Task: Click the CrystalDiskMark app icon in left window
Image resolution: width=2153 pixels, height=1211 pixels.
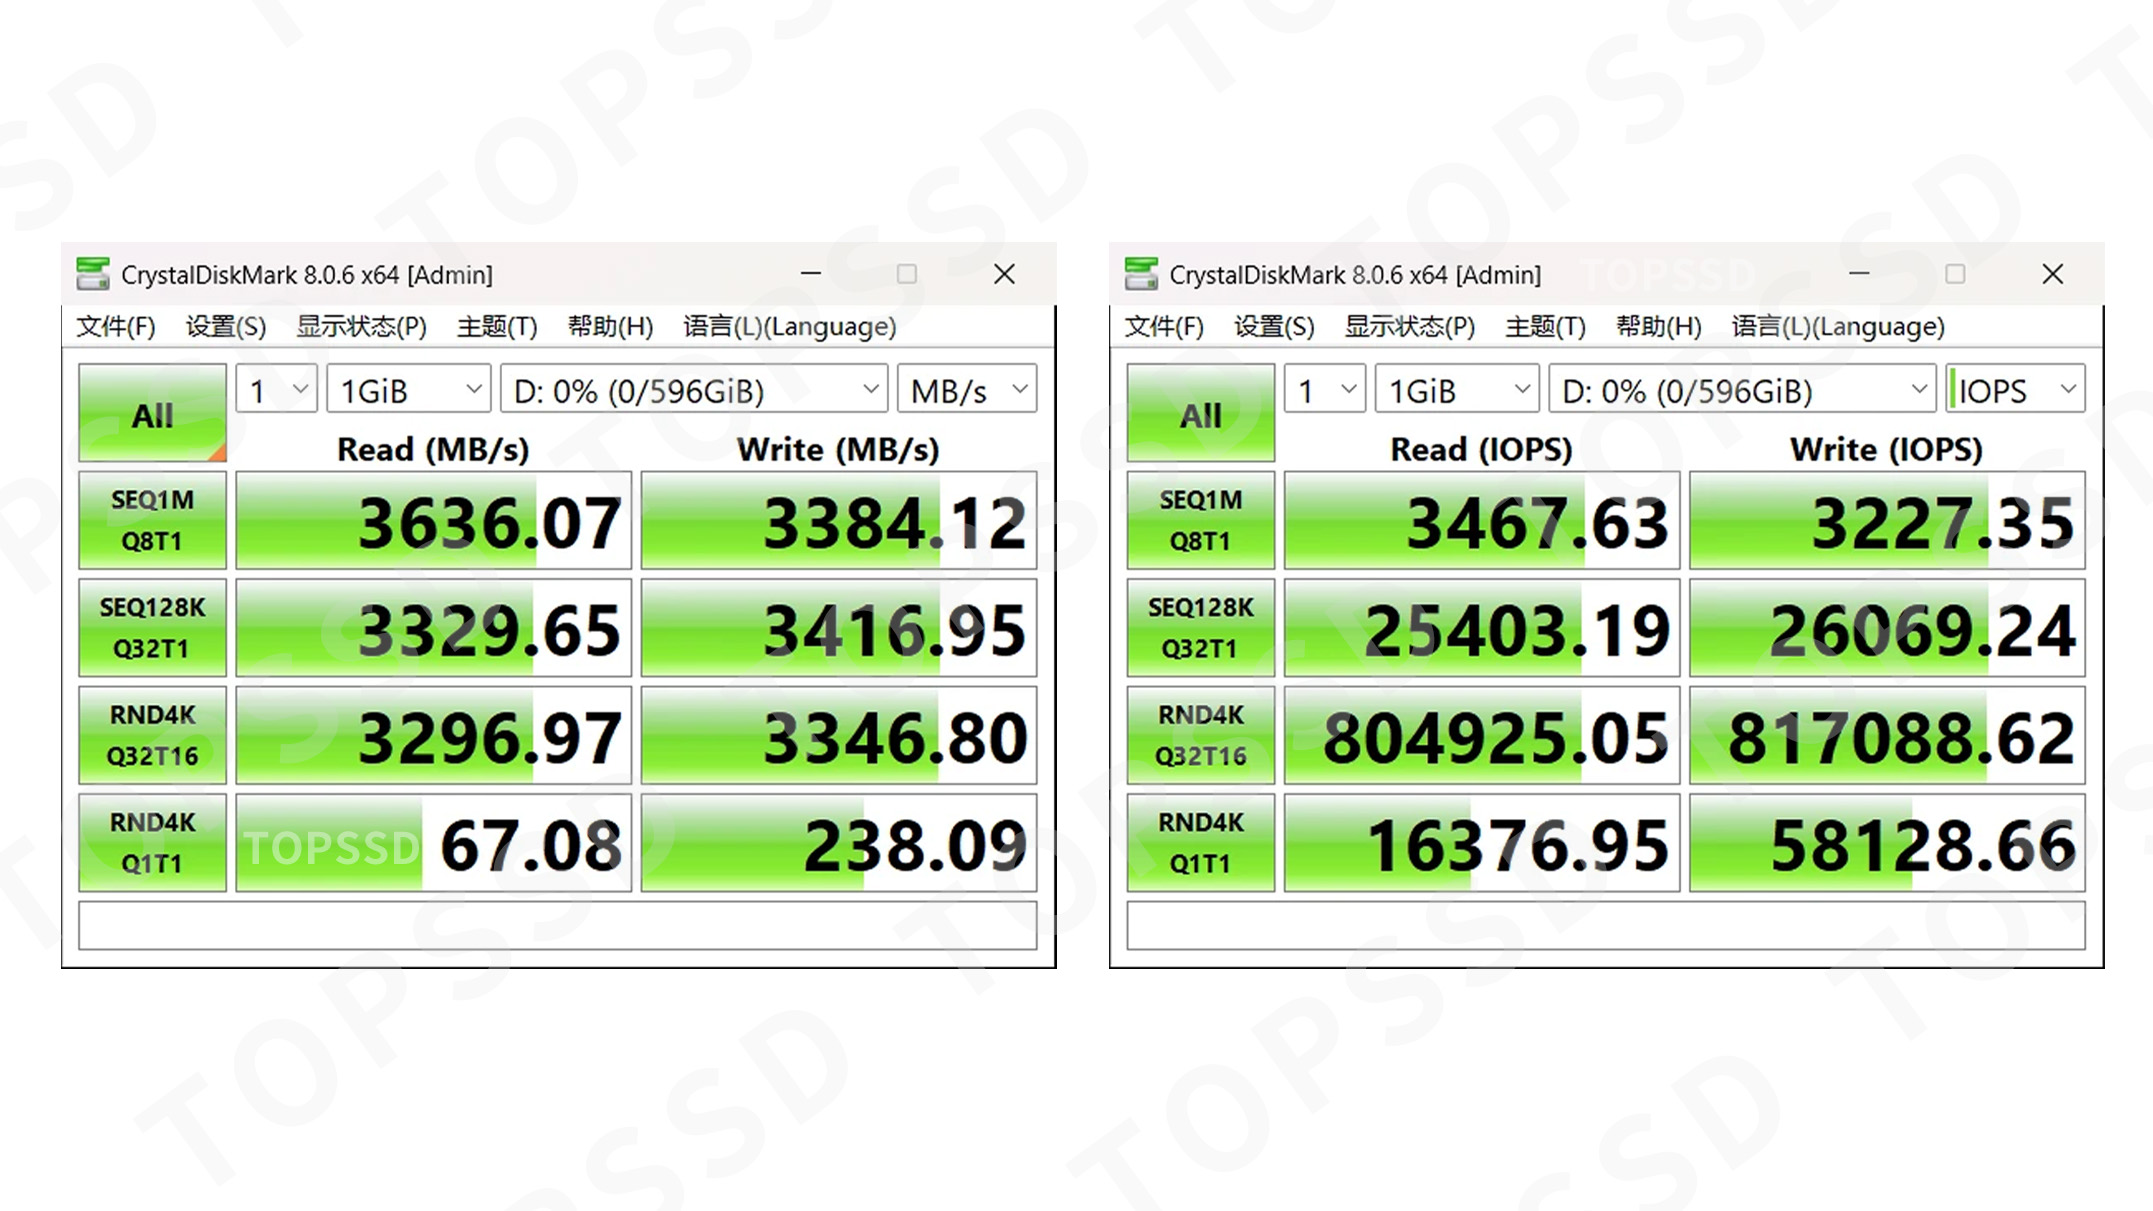Action: tap(93, 274)
